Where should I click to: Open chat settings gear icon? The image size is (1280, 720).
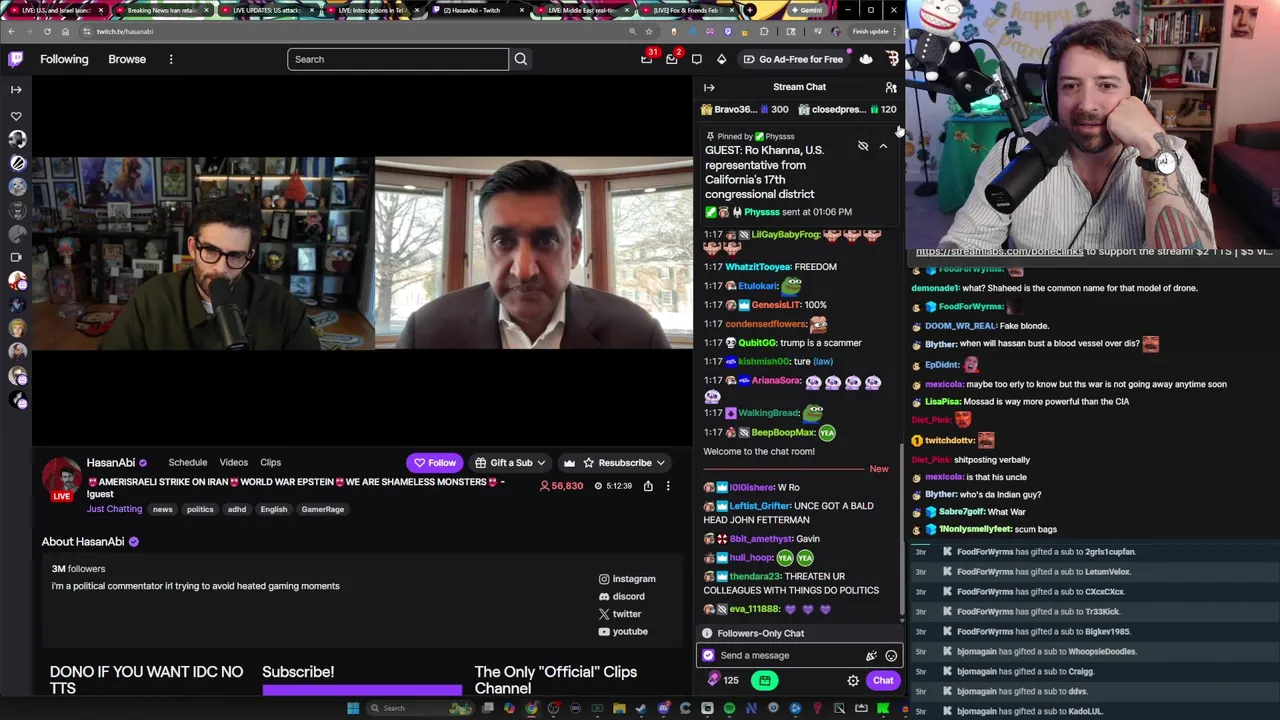(853, 680)
